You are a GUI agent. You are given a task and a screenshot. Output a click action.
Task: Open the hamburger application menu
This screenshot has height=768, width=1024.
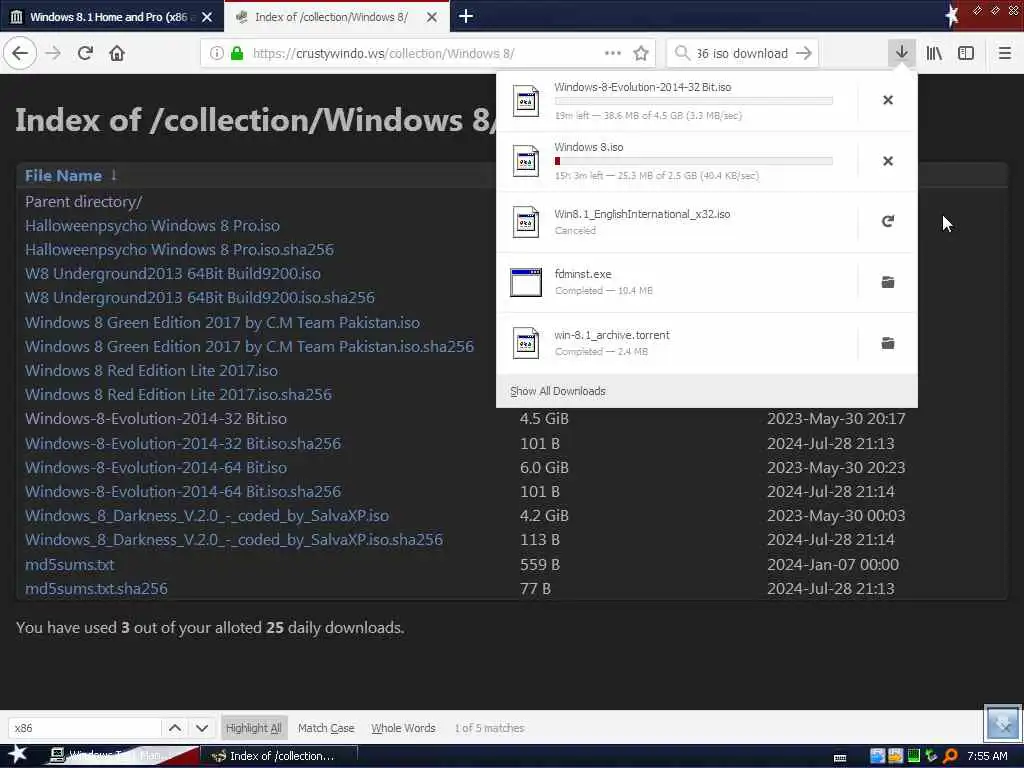tap(1004, 53)
